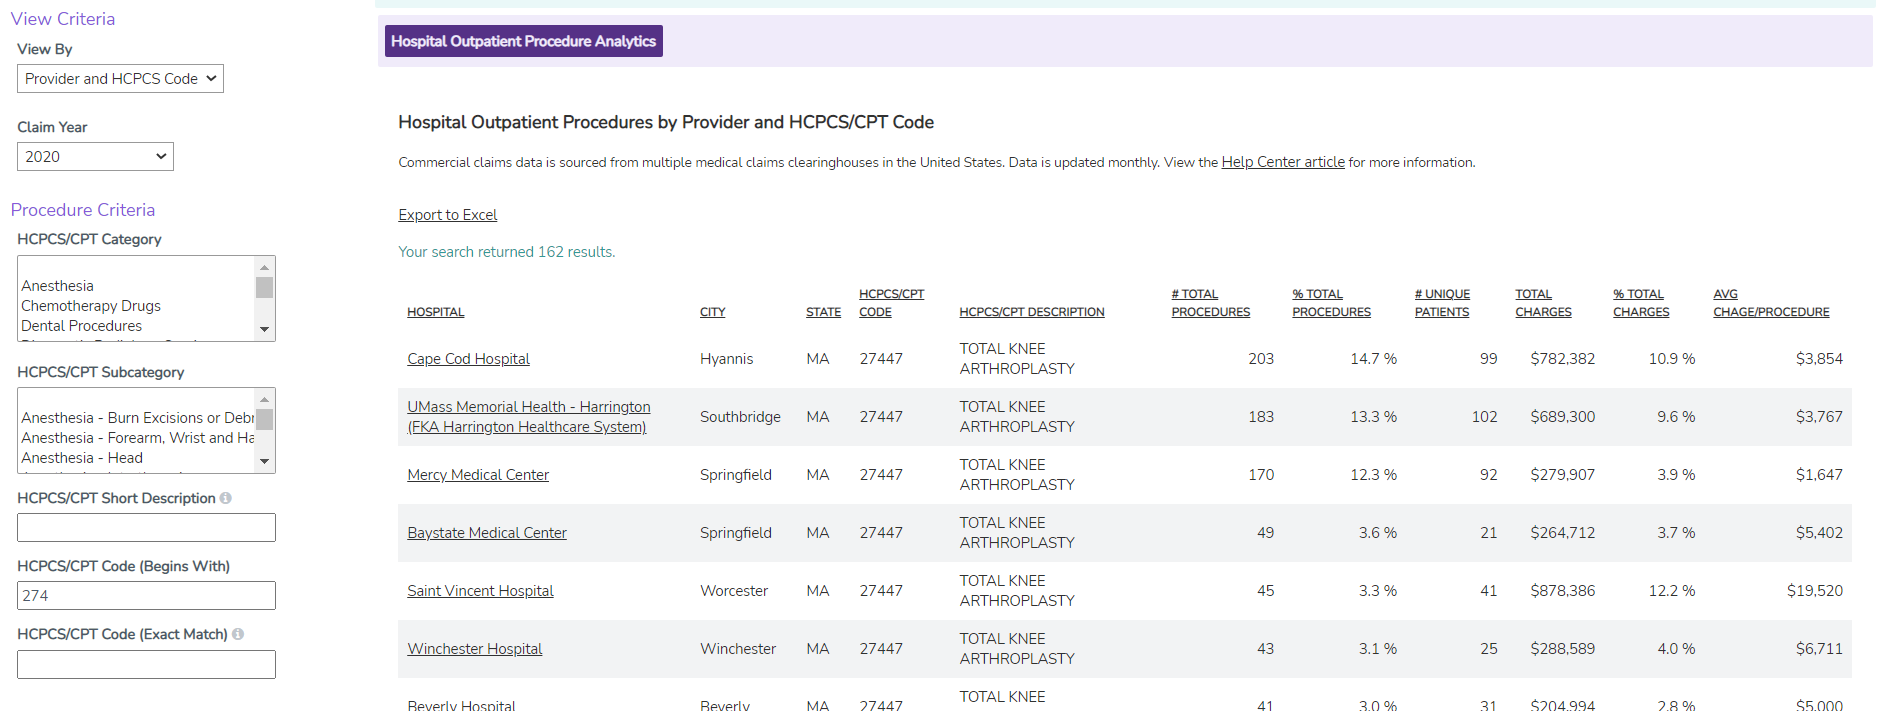The width and height of the screenshot is (1882, 711).
Task: Click the 'Hyannis' city cell
Action: click(727, 359)
